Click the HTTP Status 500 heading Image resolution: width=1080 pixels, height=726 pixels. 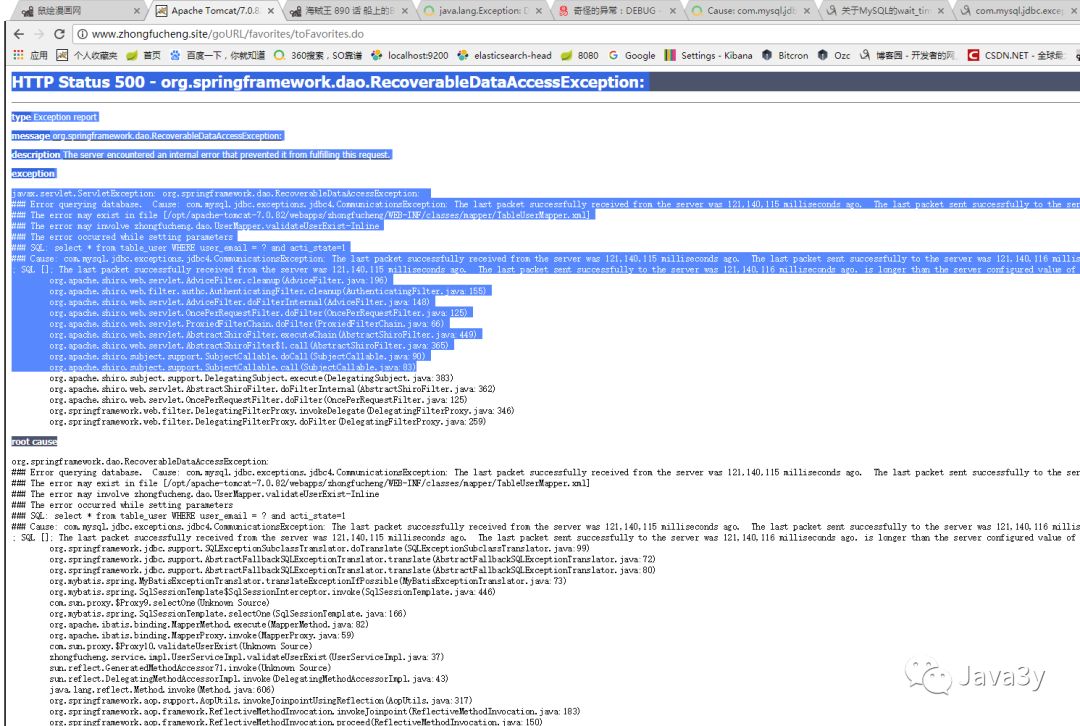328,82
